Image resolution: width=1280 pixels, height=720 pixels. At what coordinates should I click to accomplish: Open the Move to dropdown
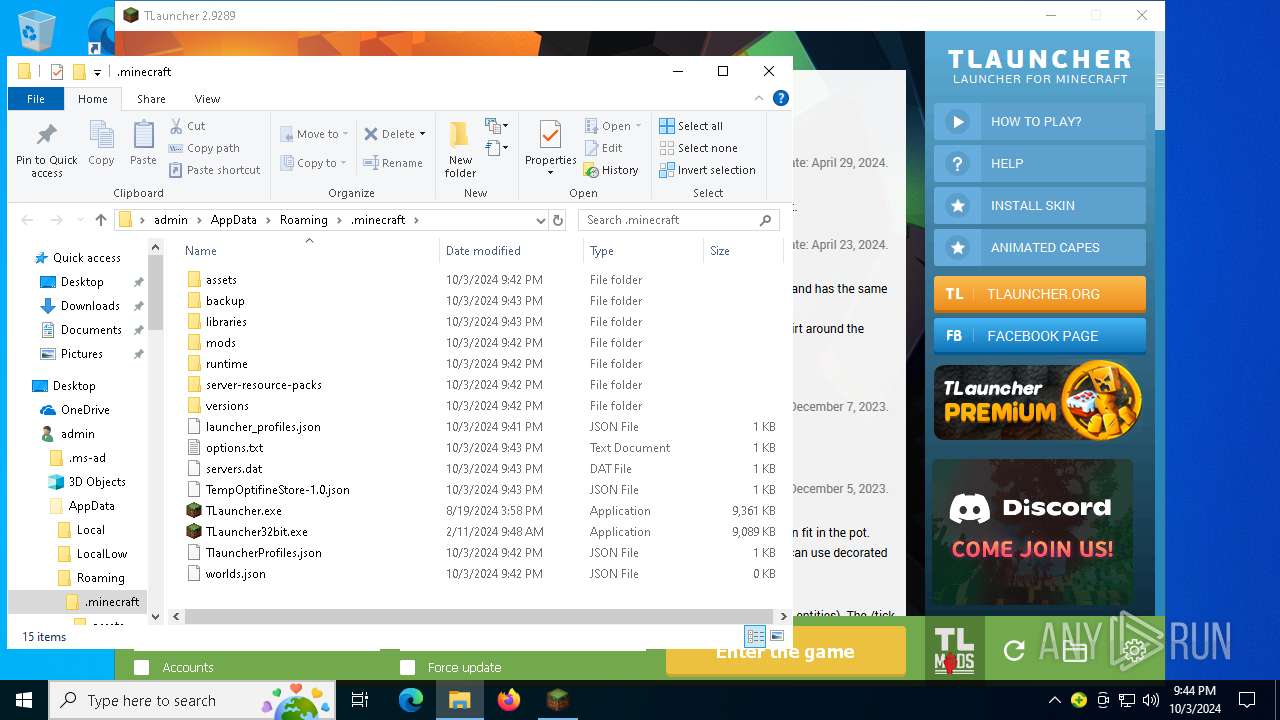(314, 134)
